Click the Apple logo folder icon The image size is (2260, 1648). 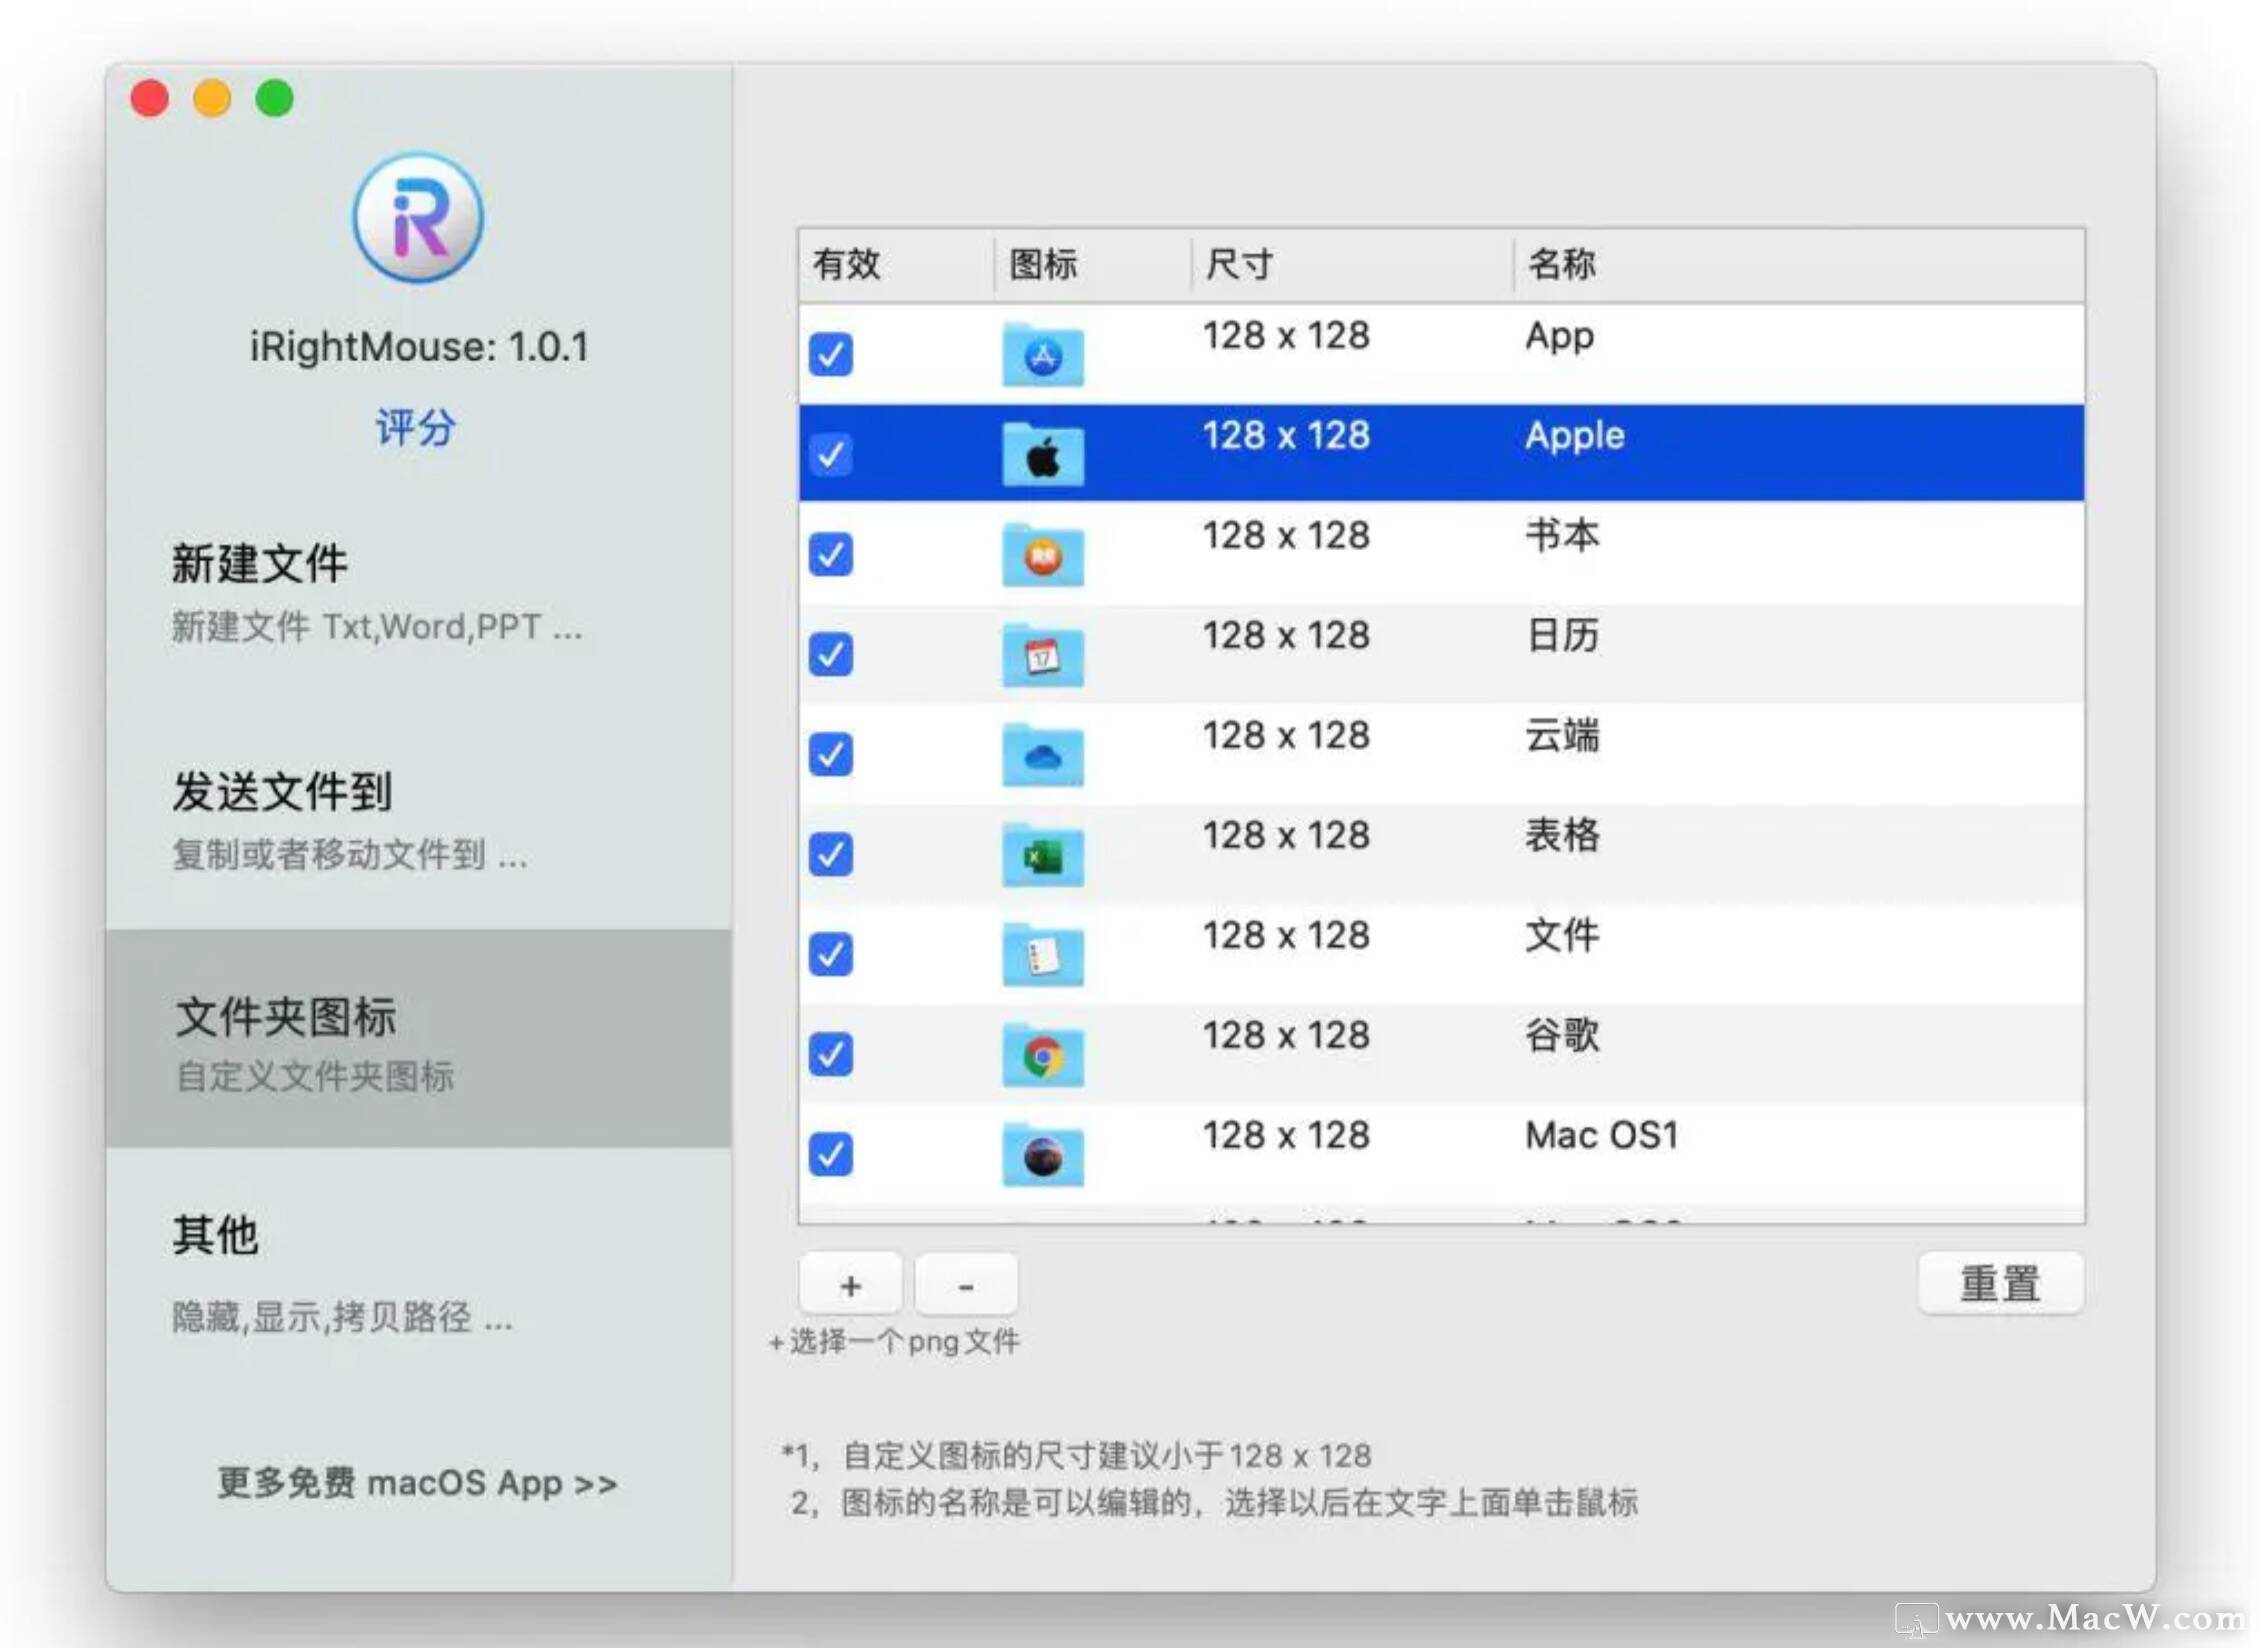(x=1042, y=455)
